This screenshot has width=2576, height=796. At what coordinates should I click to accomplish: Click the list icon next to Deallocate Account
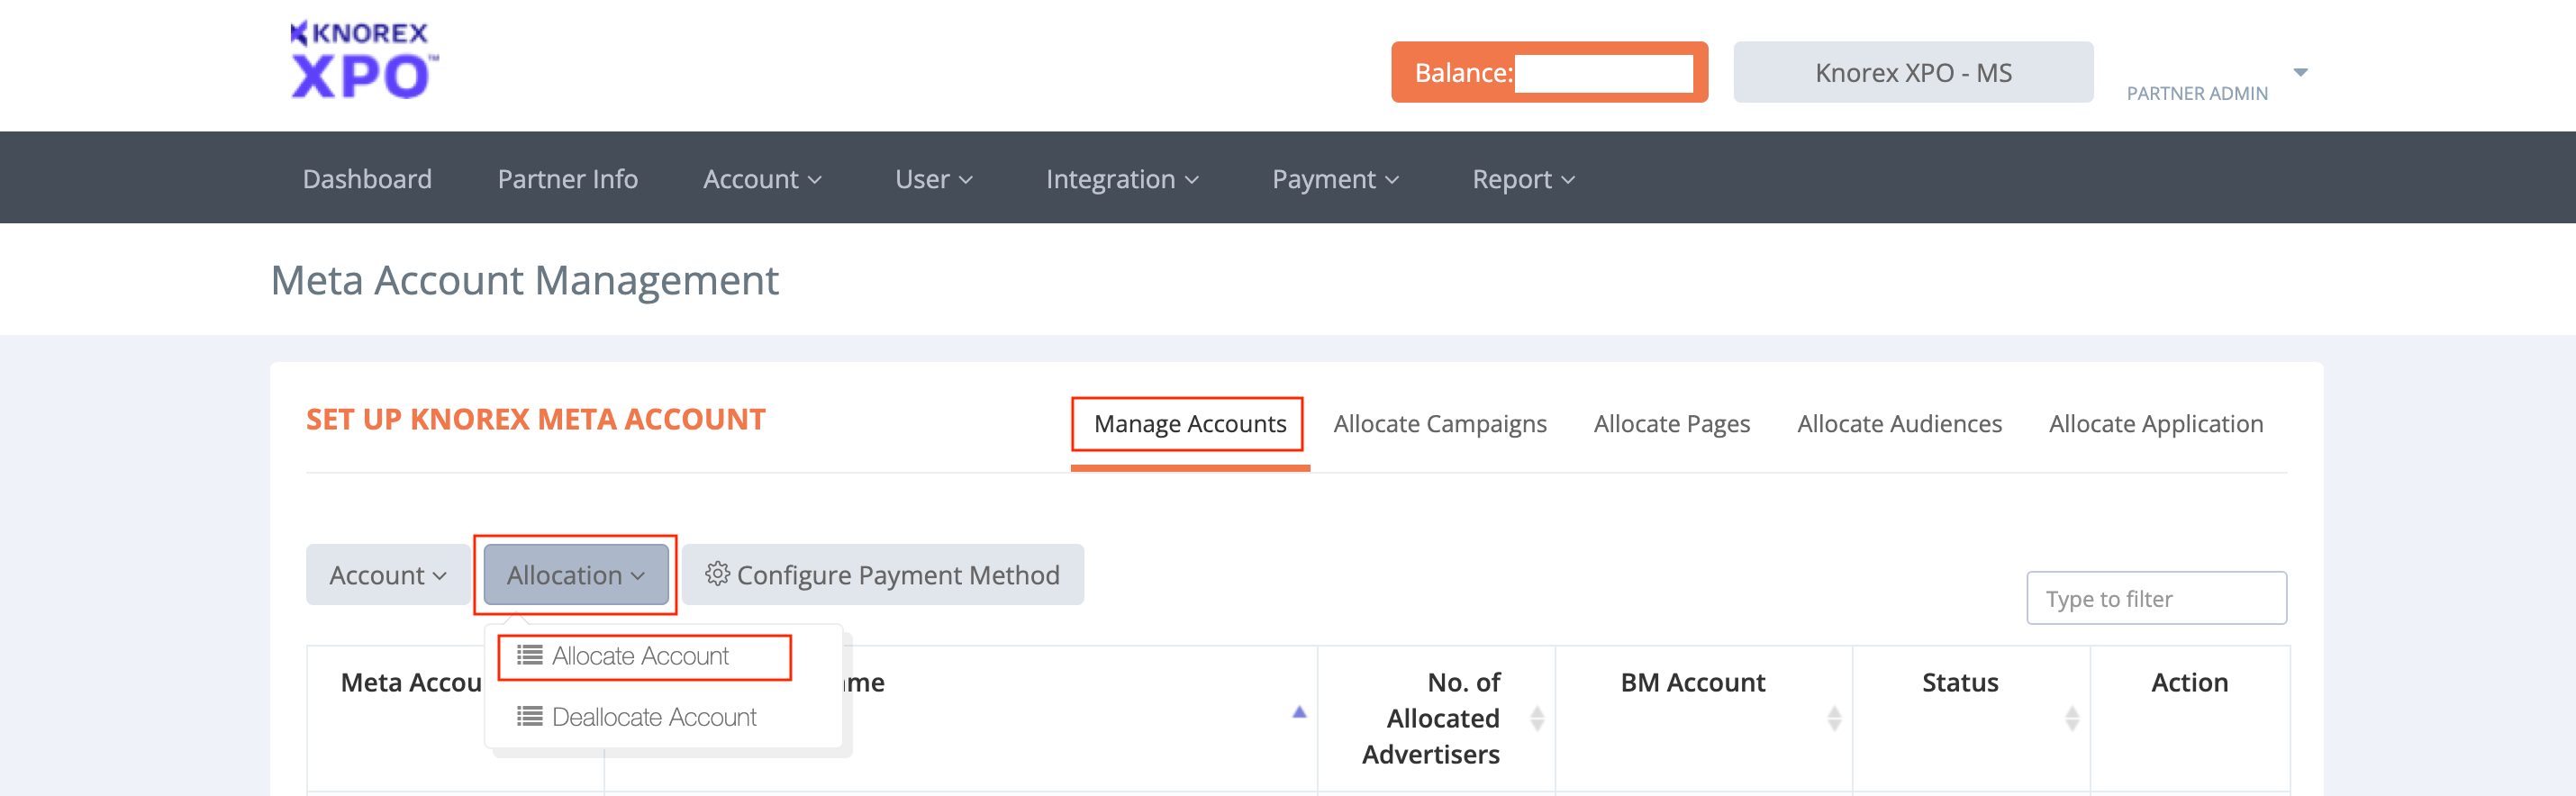[x=529, y=716]
